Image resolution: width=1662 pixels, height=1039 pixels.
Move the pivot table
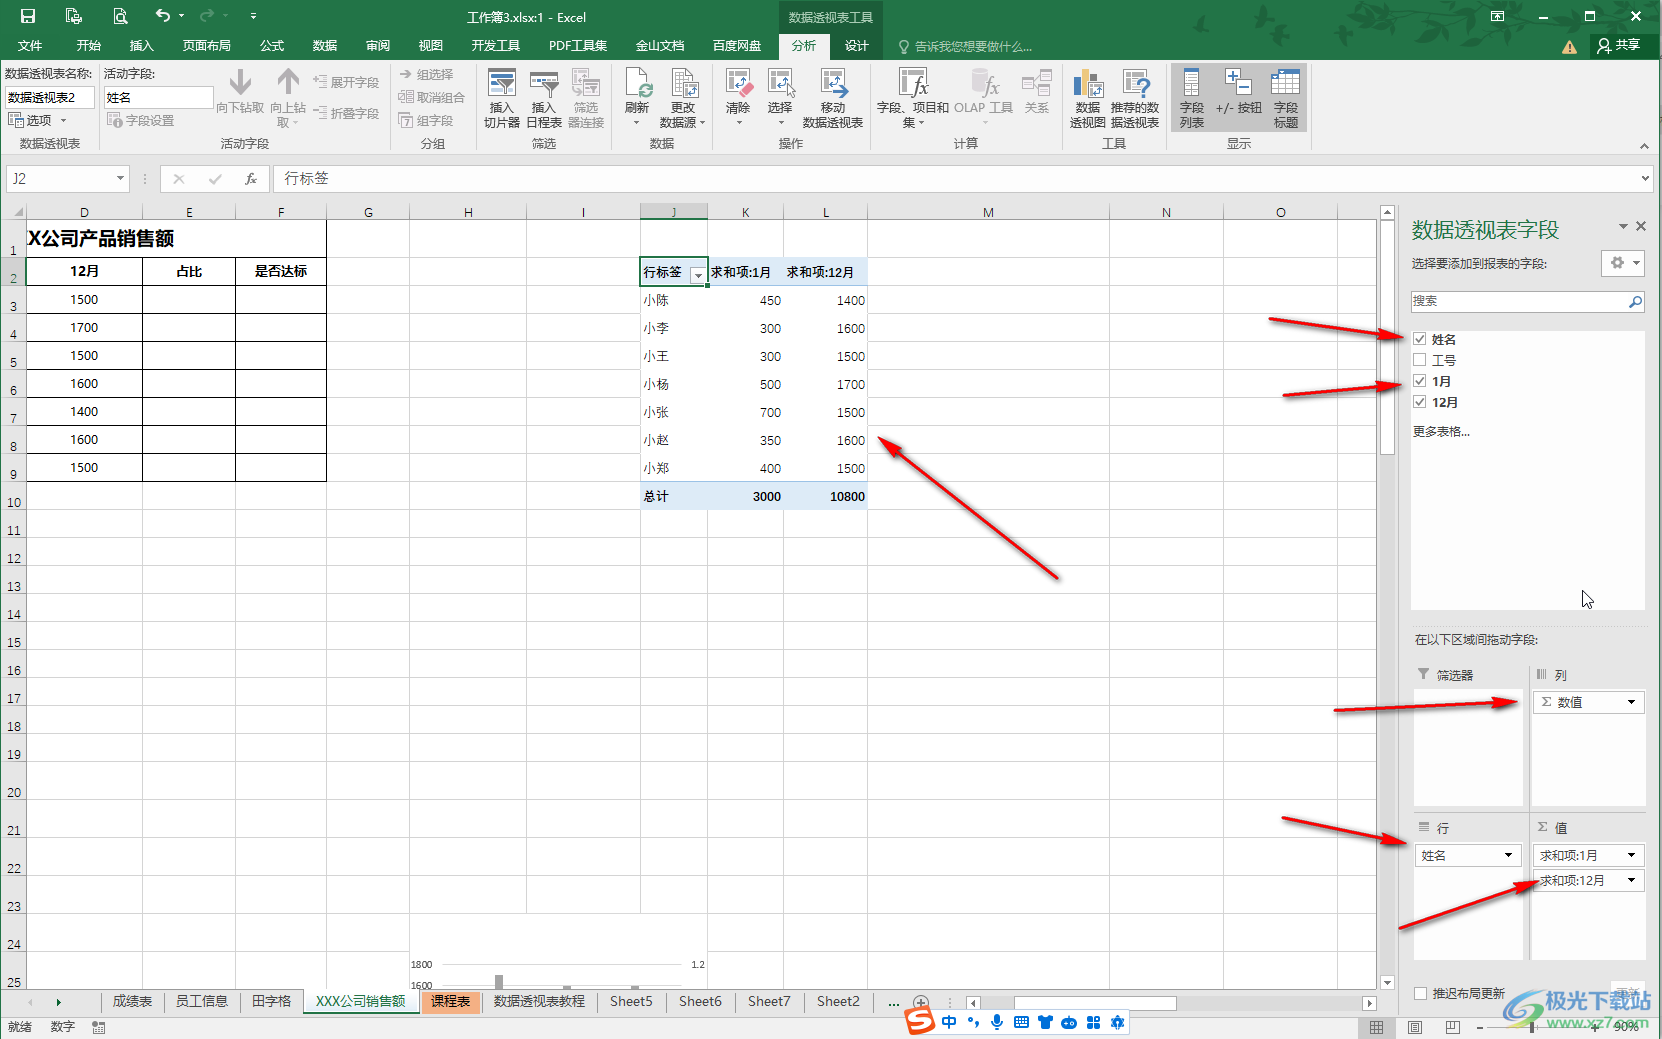click(833, 98)
